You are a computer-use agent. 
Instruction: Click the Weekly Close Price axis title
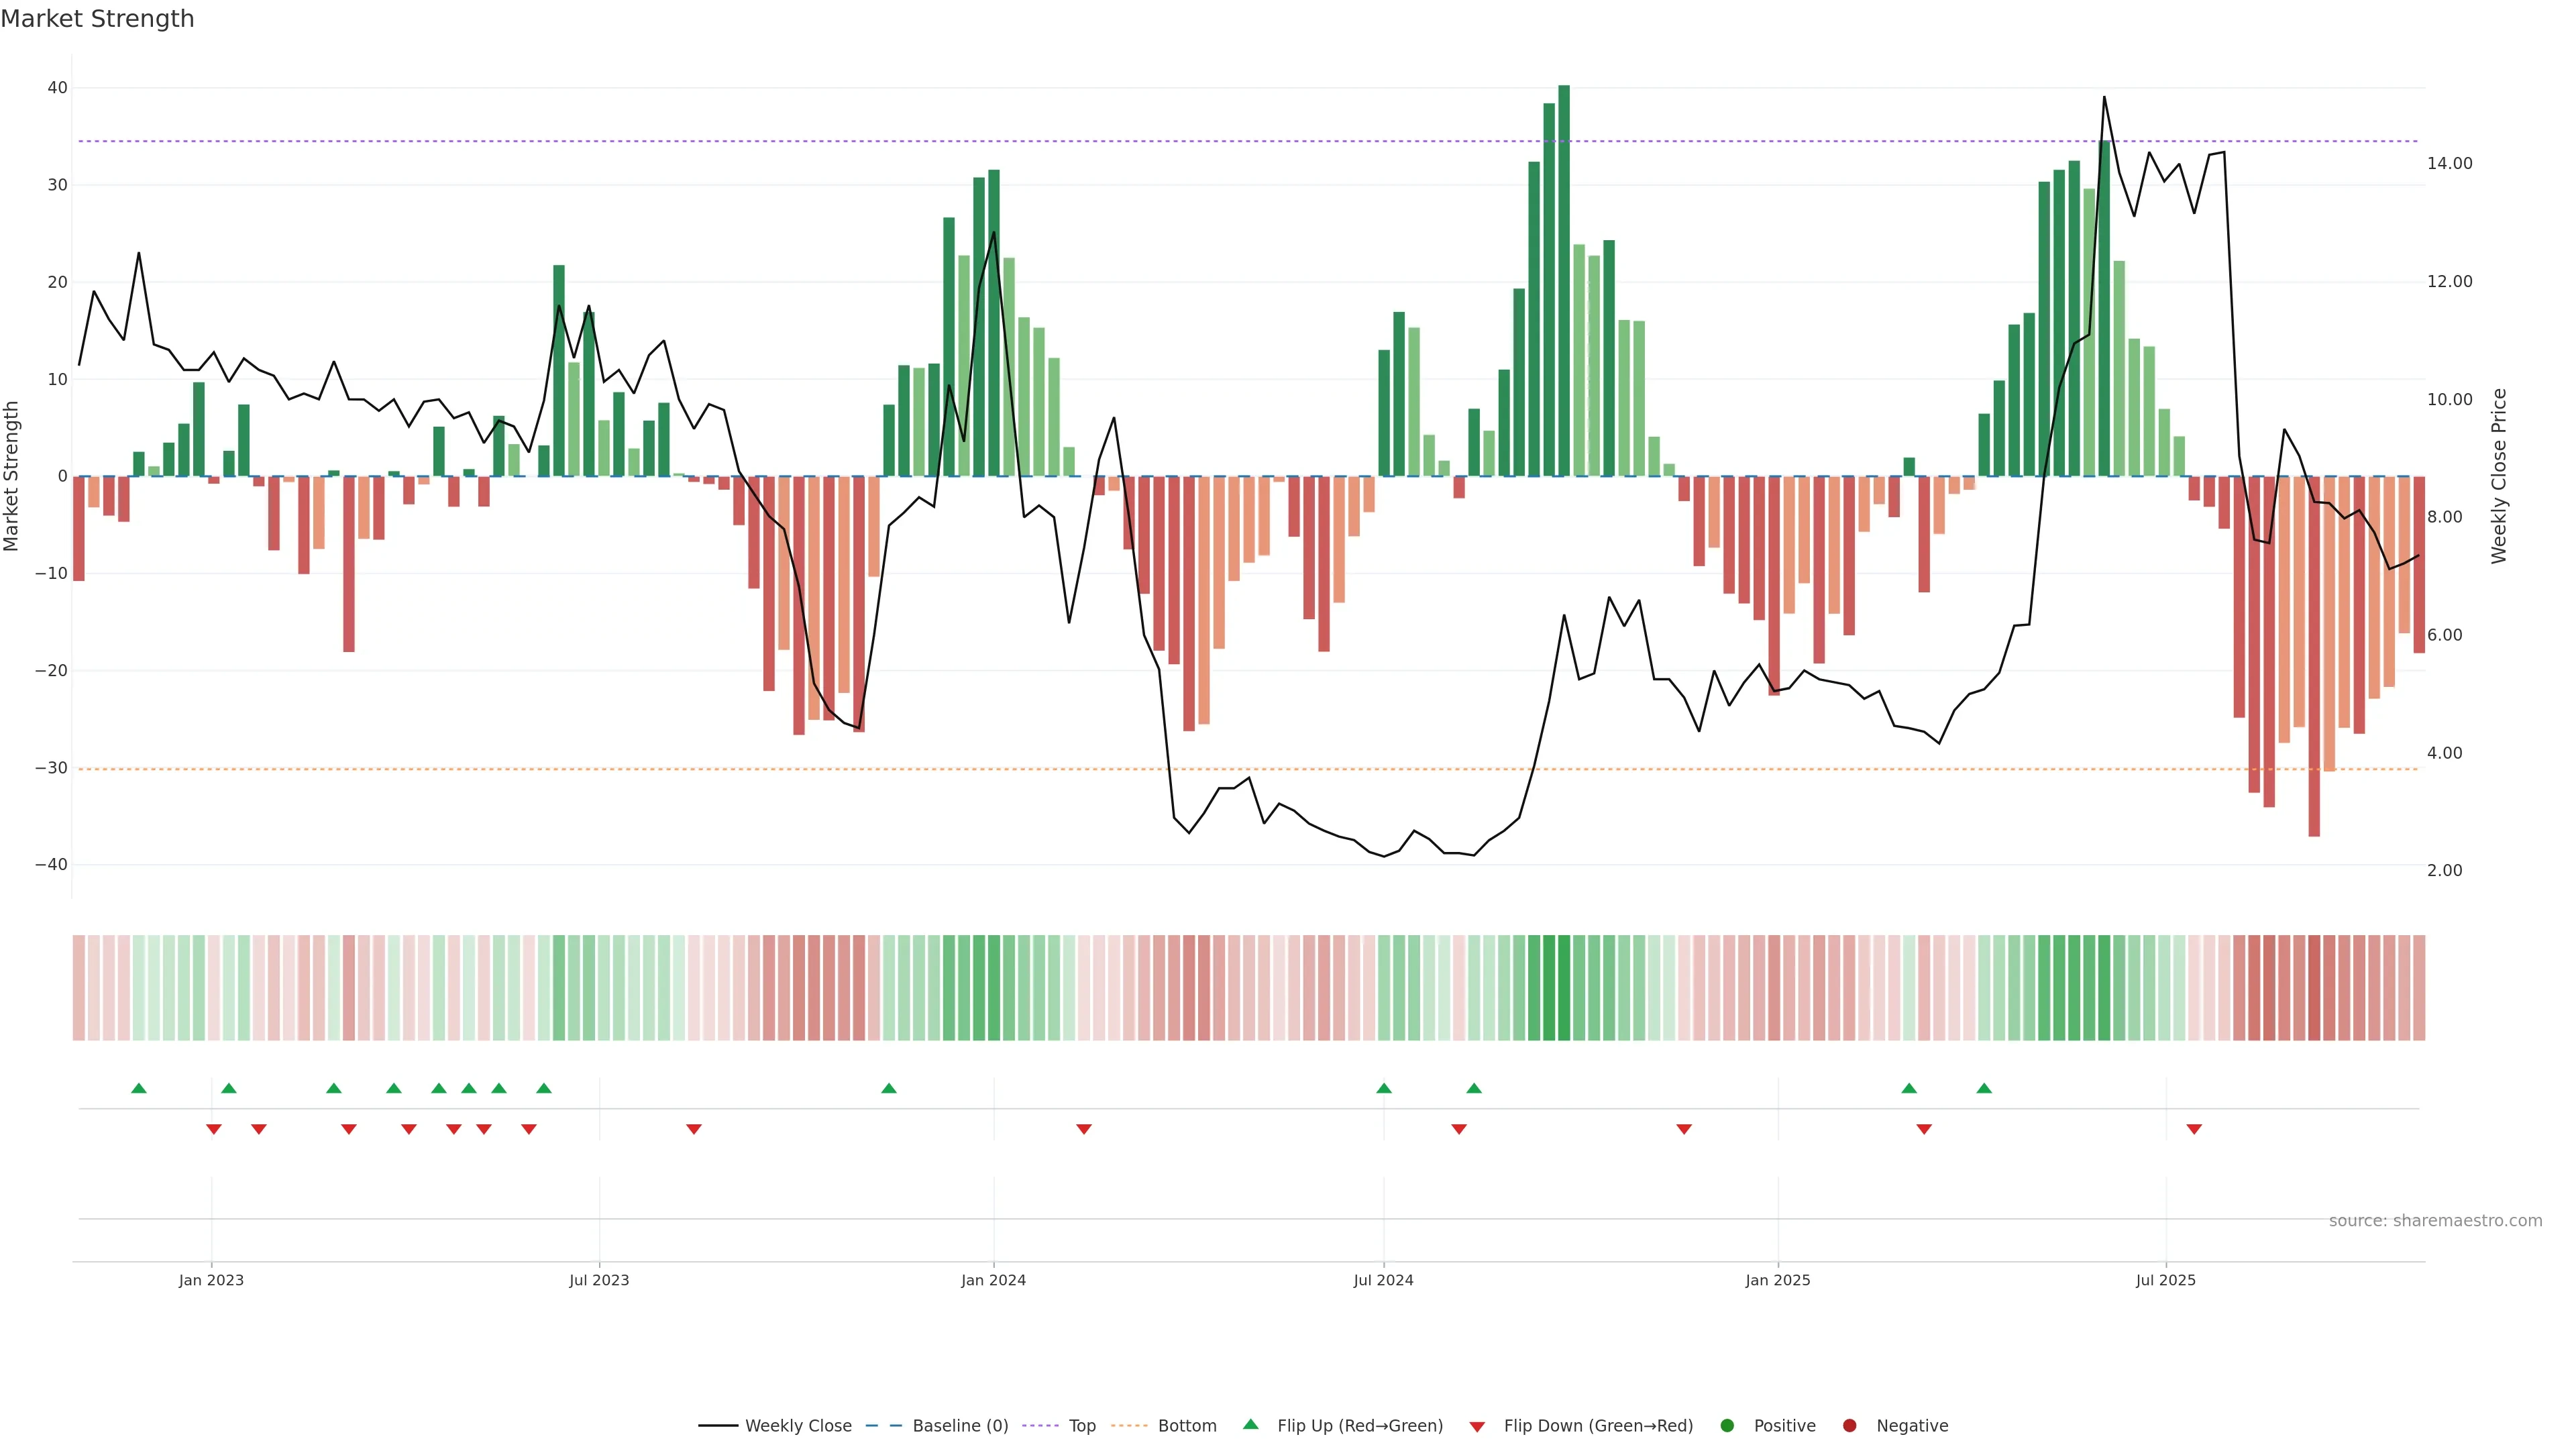(2499, 476)
